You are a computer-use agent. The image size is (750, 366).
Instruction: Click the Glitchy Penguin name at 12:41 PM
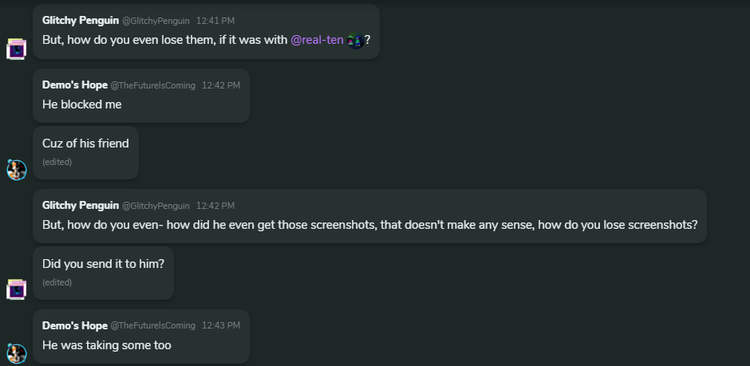[80, 21]
